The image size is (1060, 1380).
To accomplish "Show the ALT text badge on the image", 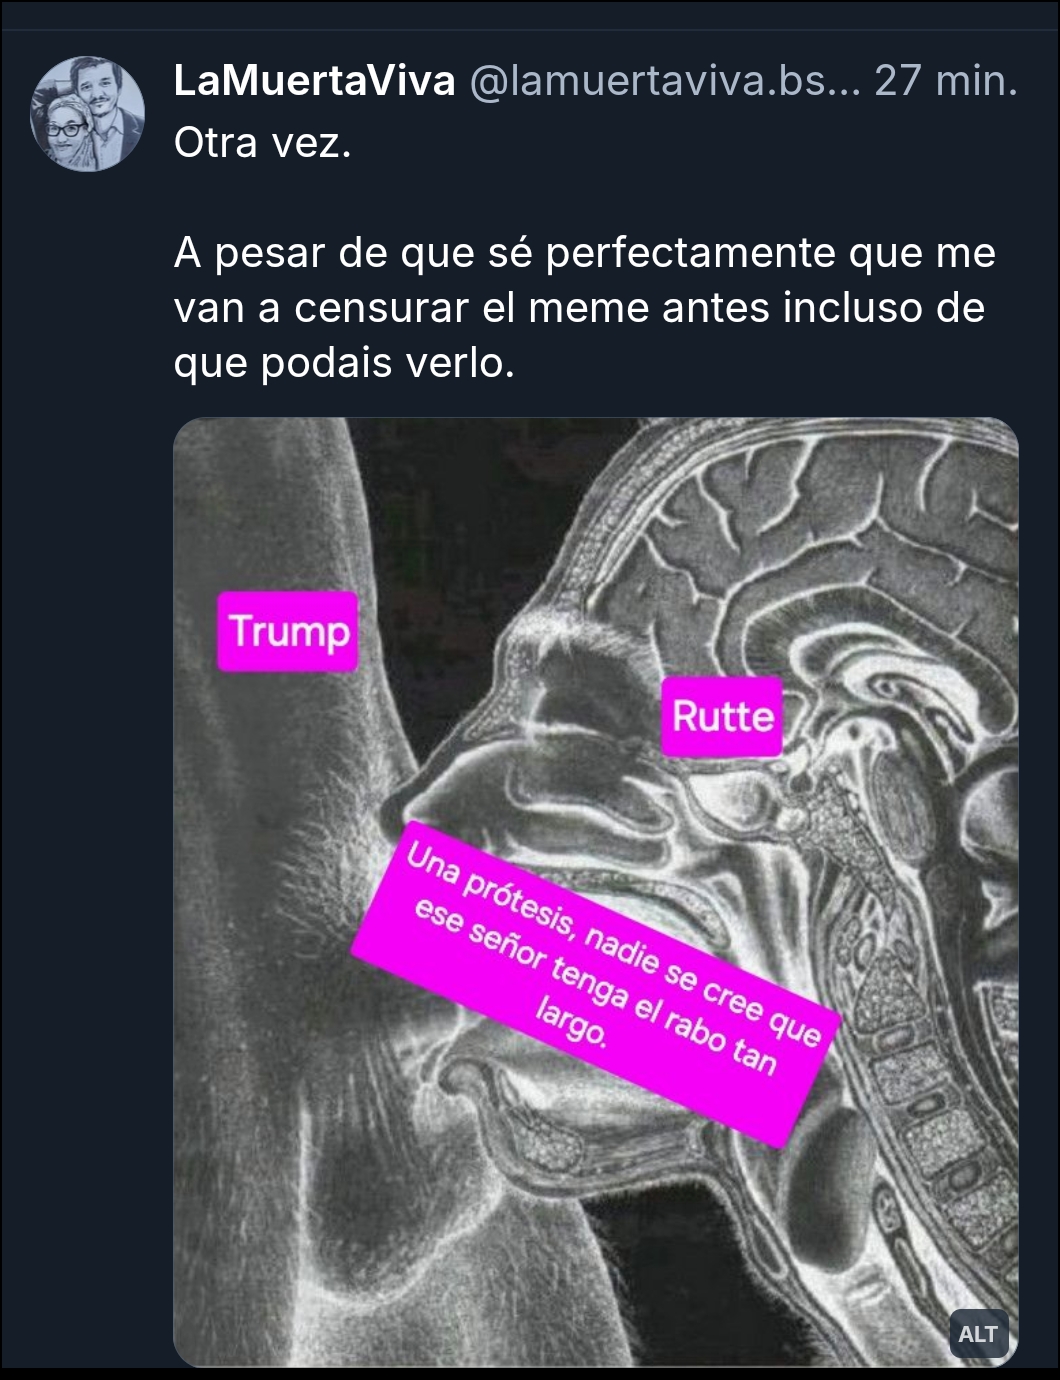I will pos(977,1334).
